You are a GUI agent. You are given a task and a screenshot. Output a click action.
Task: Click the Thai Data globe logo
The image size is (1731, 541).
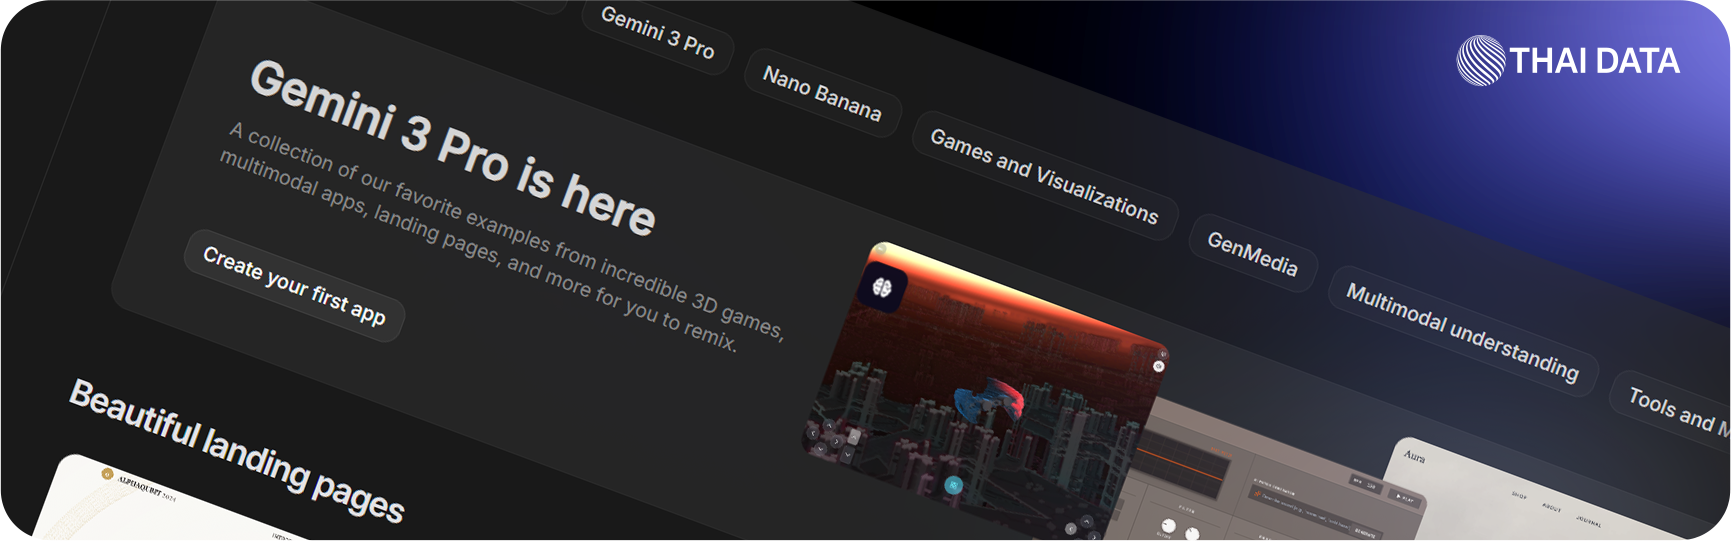1480,61
